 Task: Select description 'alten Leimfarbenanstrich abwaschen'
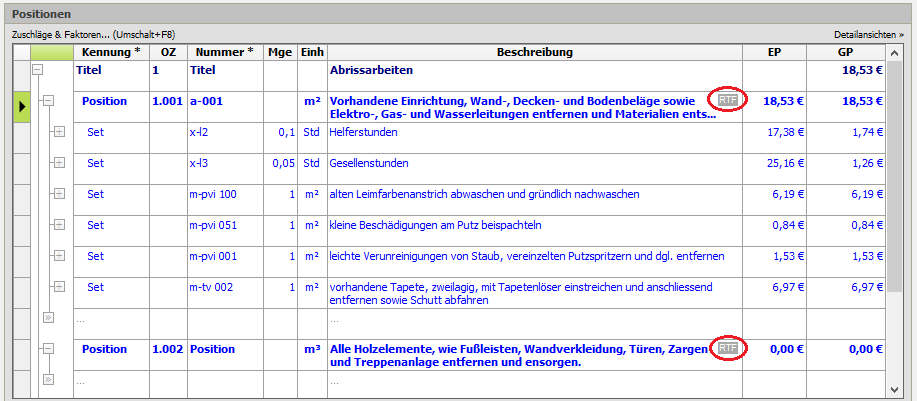tap(535, 200)
